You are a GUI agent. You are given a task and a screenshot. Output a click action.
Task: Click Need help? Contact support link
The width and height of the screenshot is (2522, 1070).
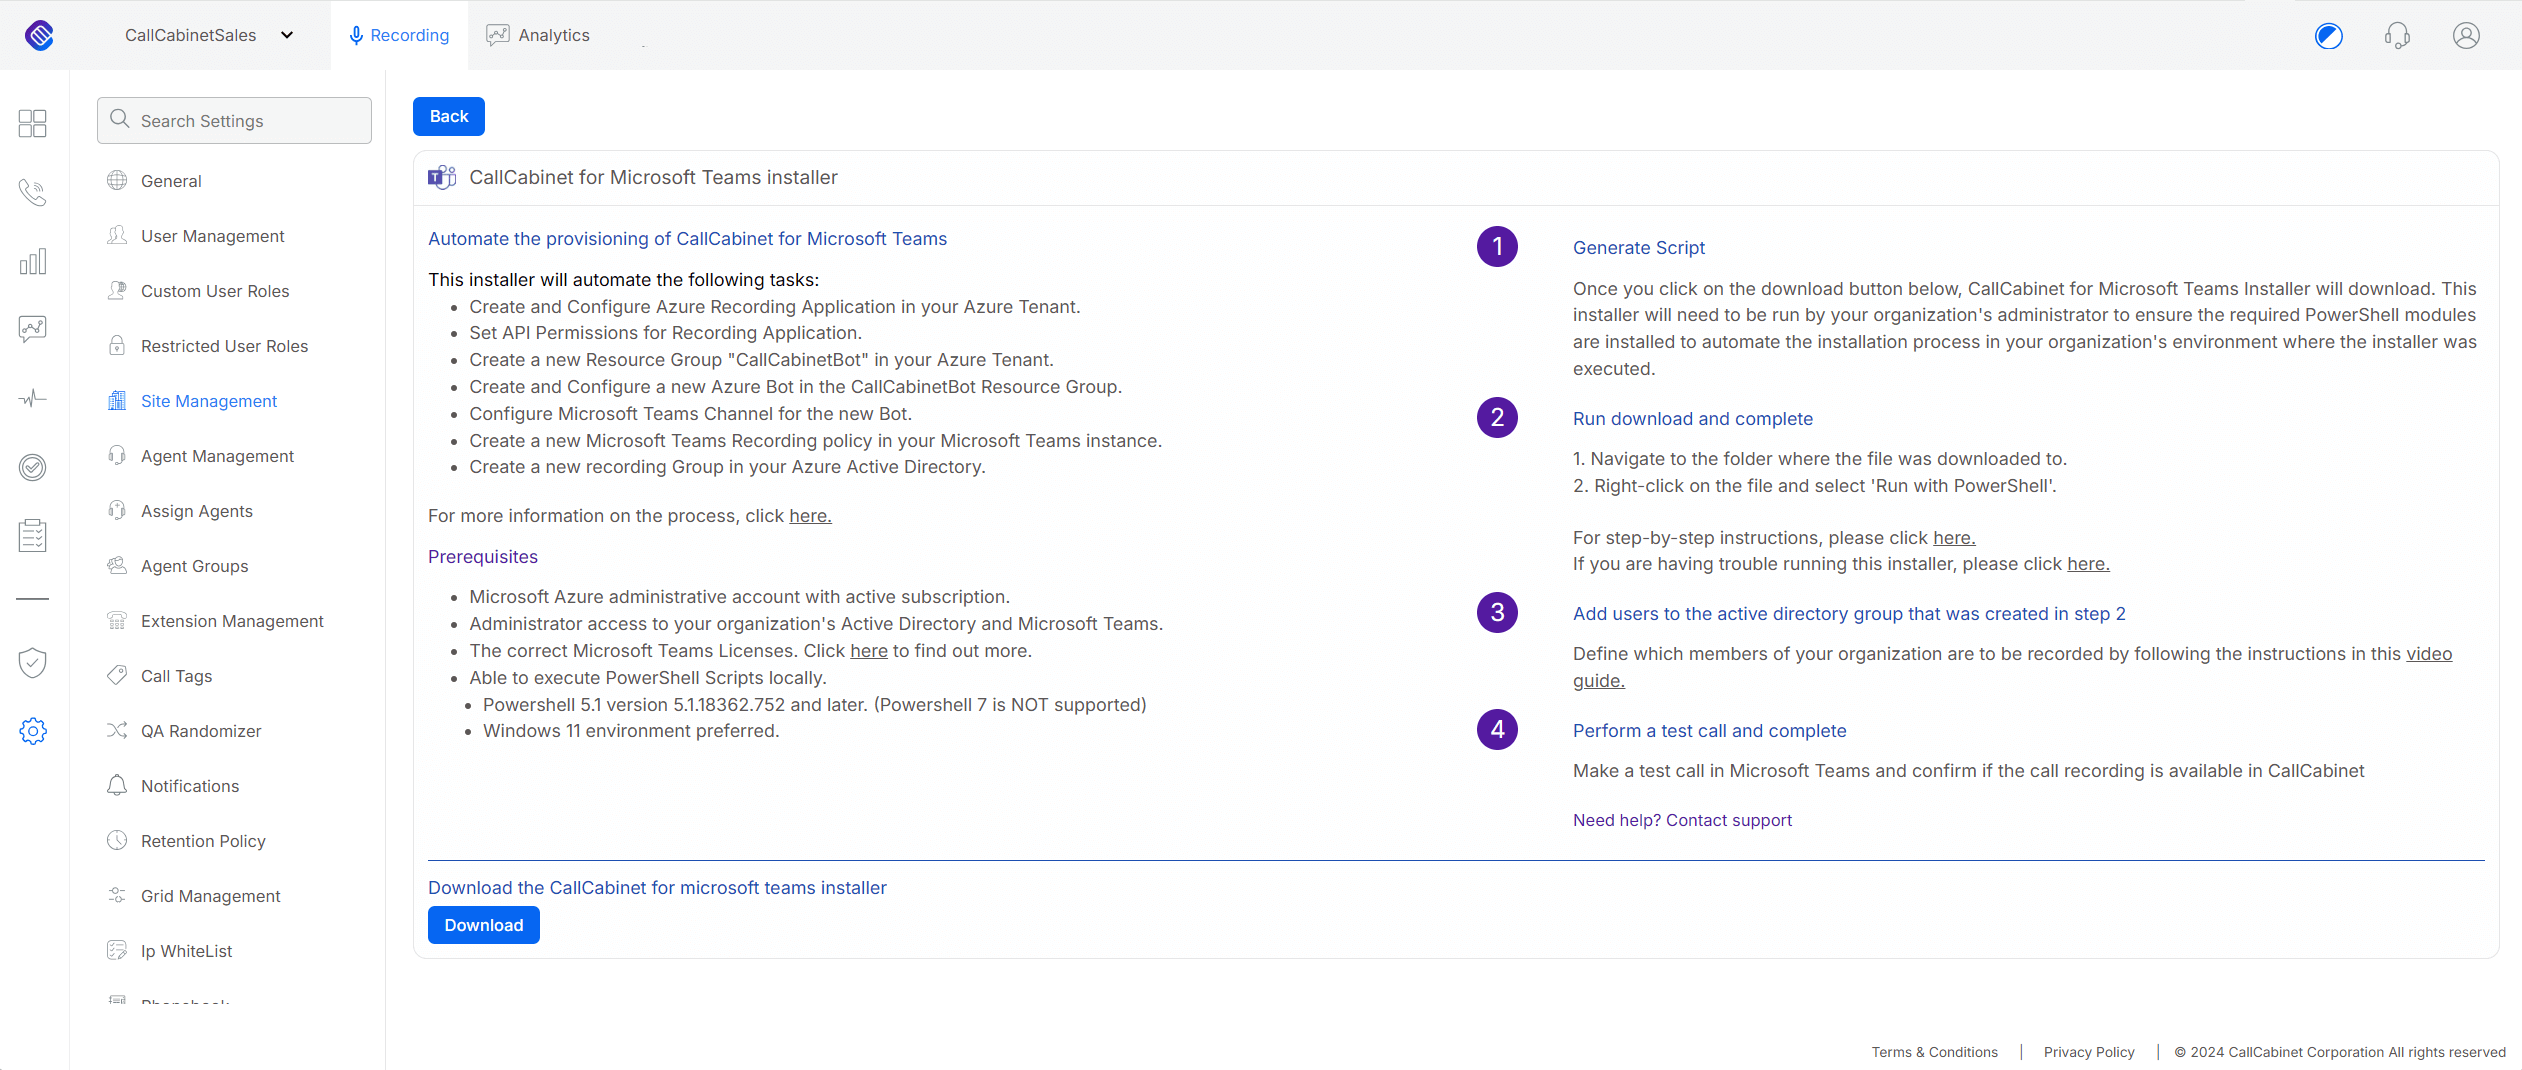point(1682,820)
